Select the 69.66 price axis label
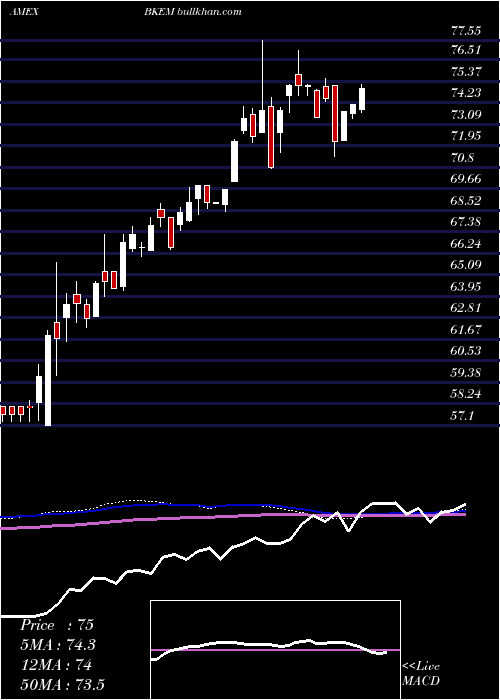Viewport: 500px width, 700px height. pos(467,179)
